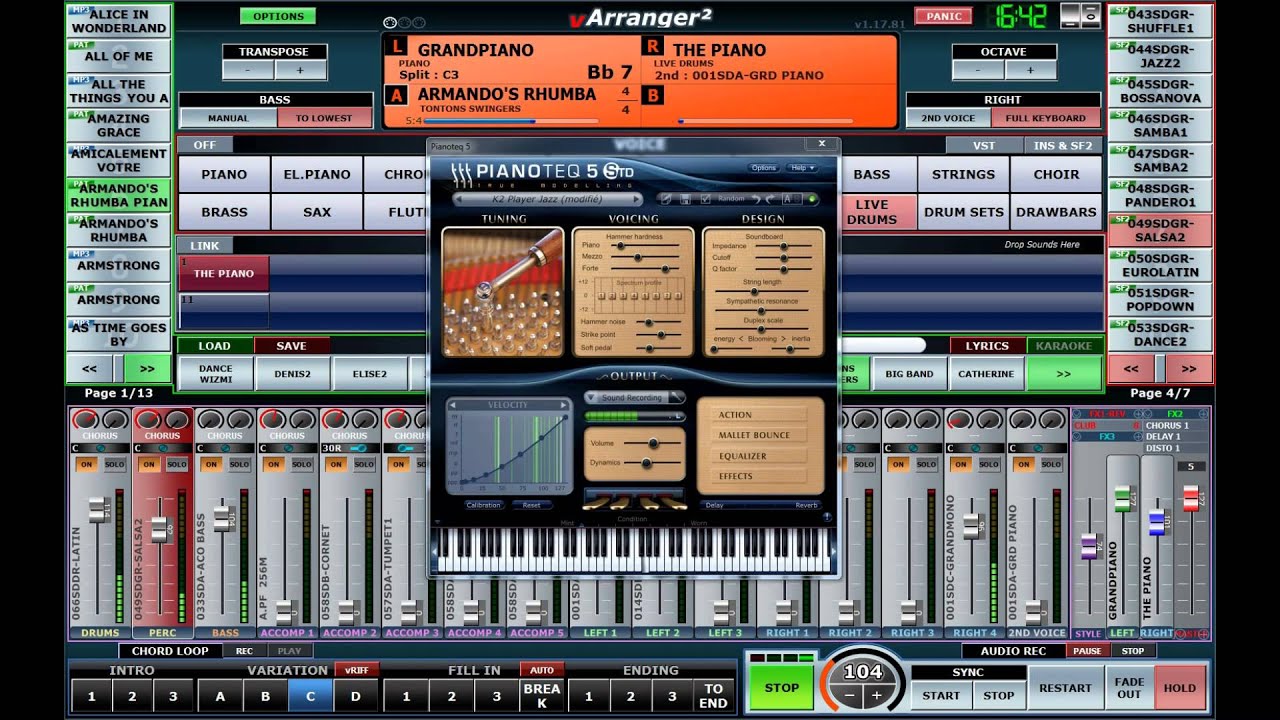Open the INS & SF2 tab
The image size is (1280, 720).
[x=1063, y=145]
